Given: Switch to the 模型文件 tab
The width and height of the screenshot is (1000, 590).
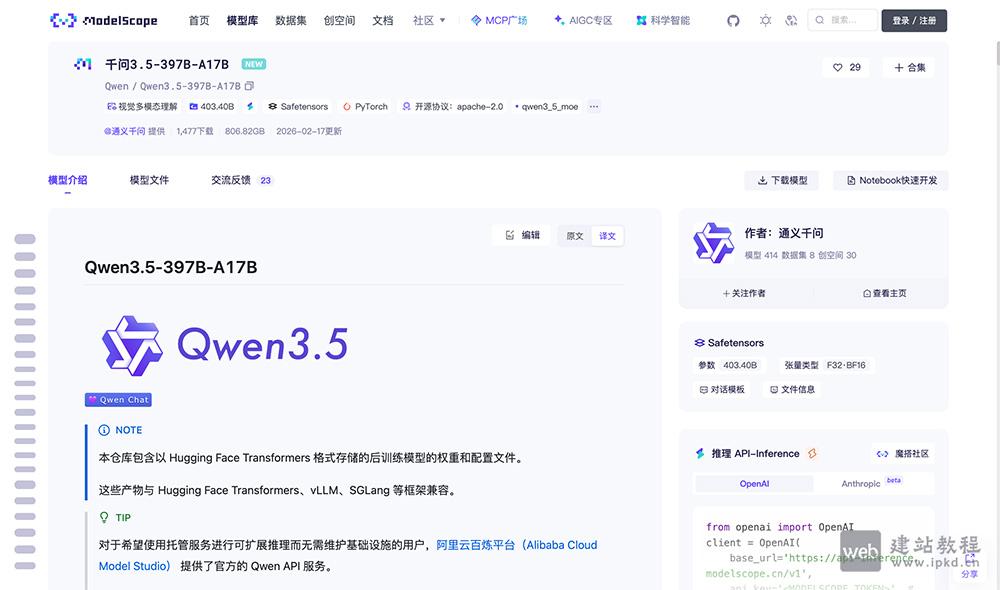Looking at the screenshot, I should 149,180.
